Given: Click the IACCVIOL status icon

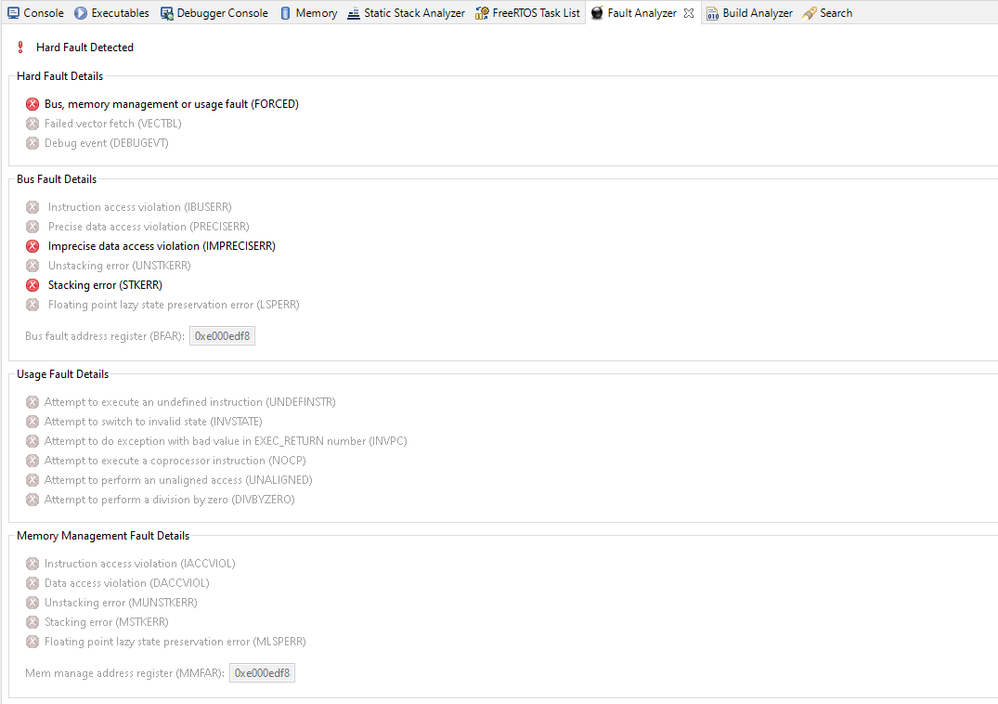Looking at the screenshot, I should [32, 563].
